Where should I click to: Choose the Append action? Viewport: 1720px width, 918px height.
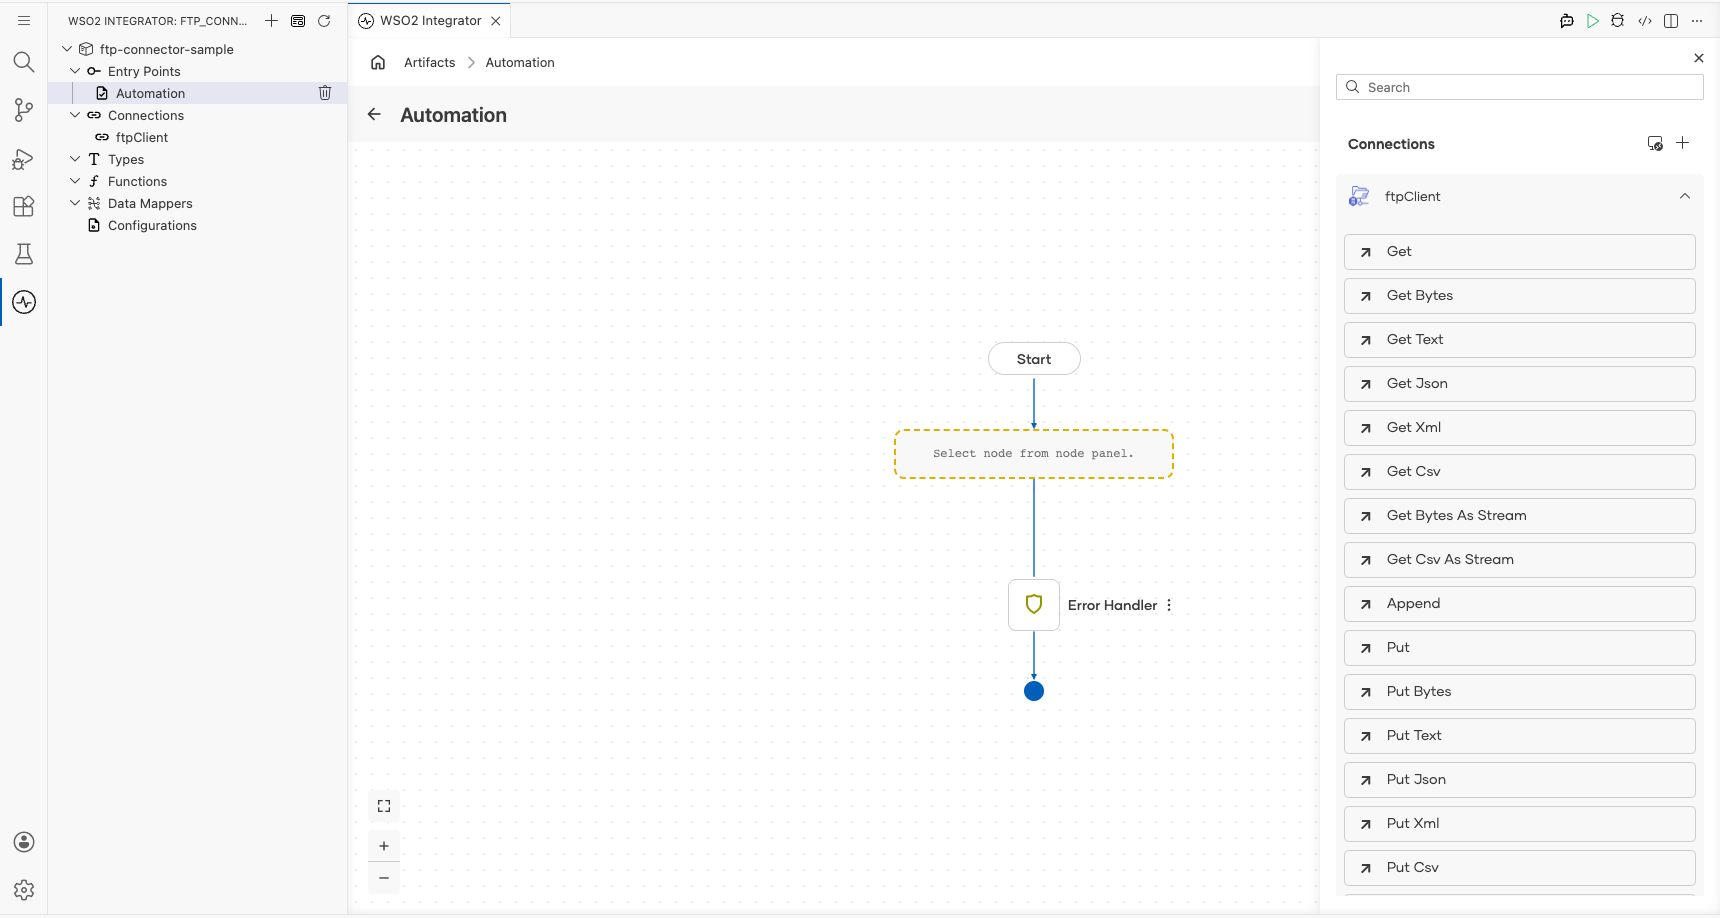(x=1520, y=604)
